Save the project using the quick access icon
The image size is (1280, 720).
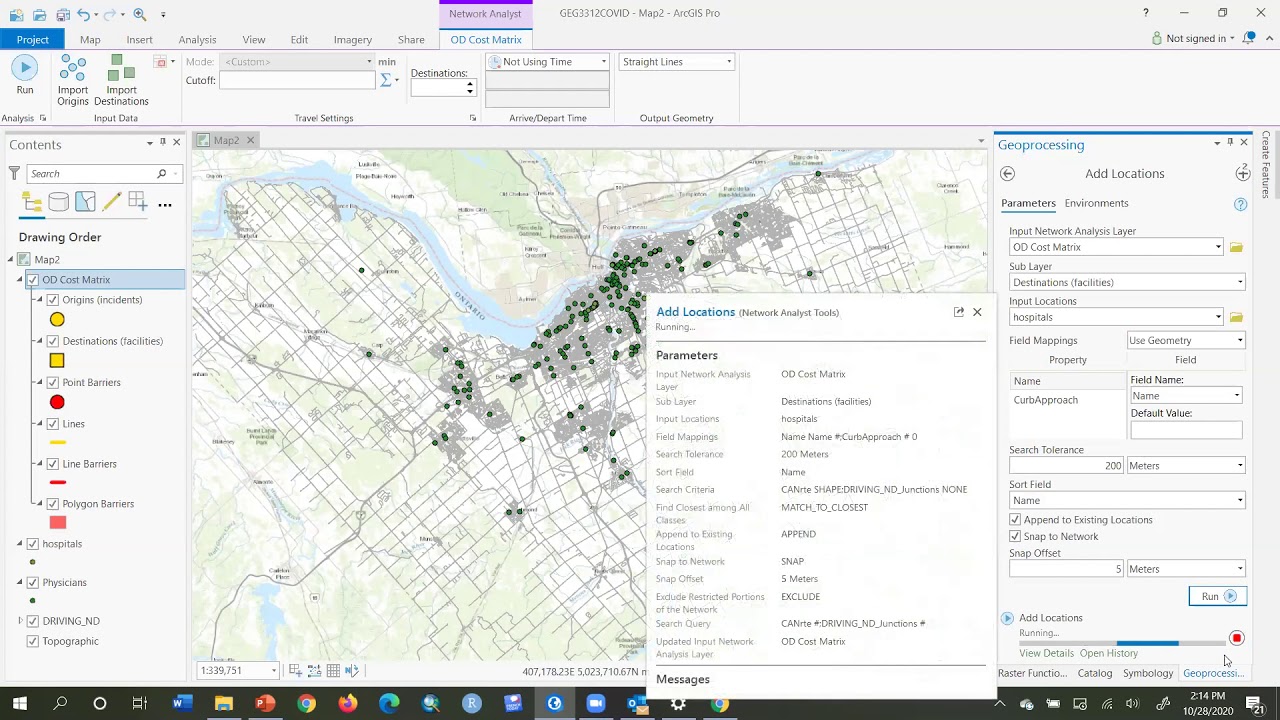[x=62, y=14]
